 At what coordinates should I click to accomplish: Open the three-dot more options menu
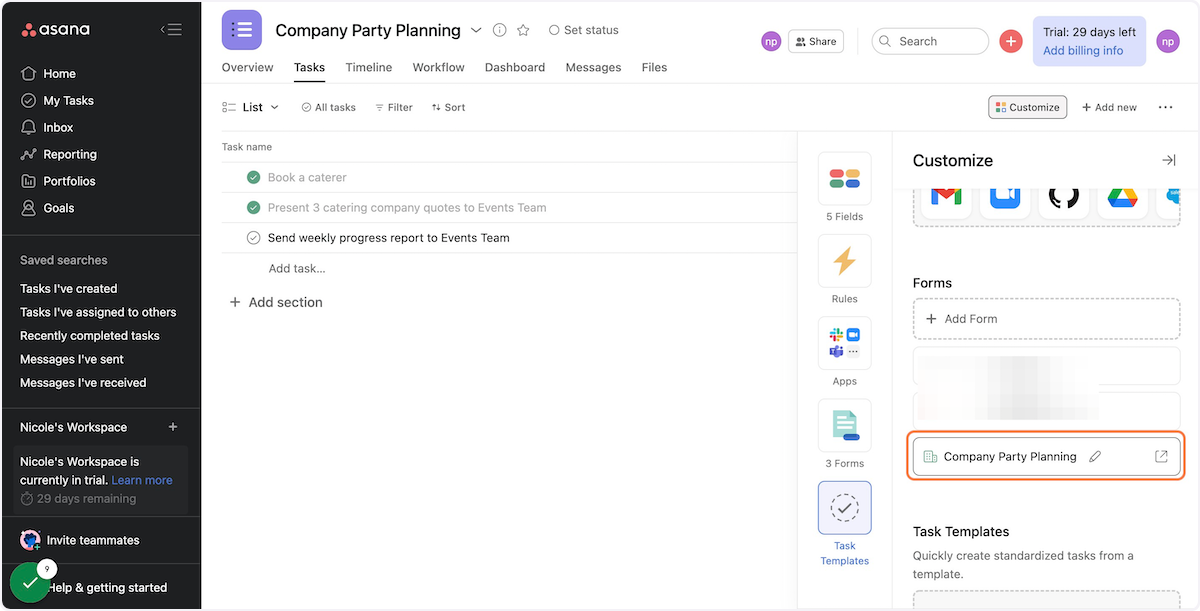[x=1165, y=107]
